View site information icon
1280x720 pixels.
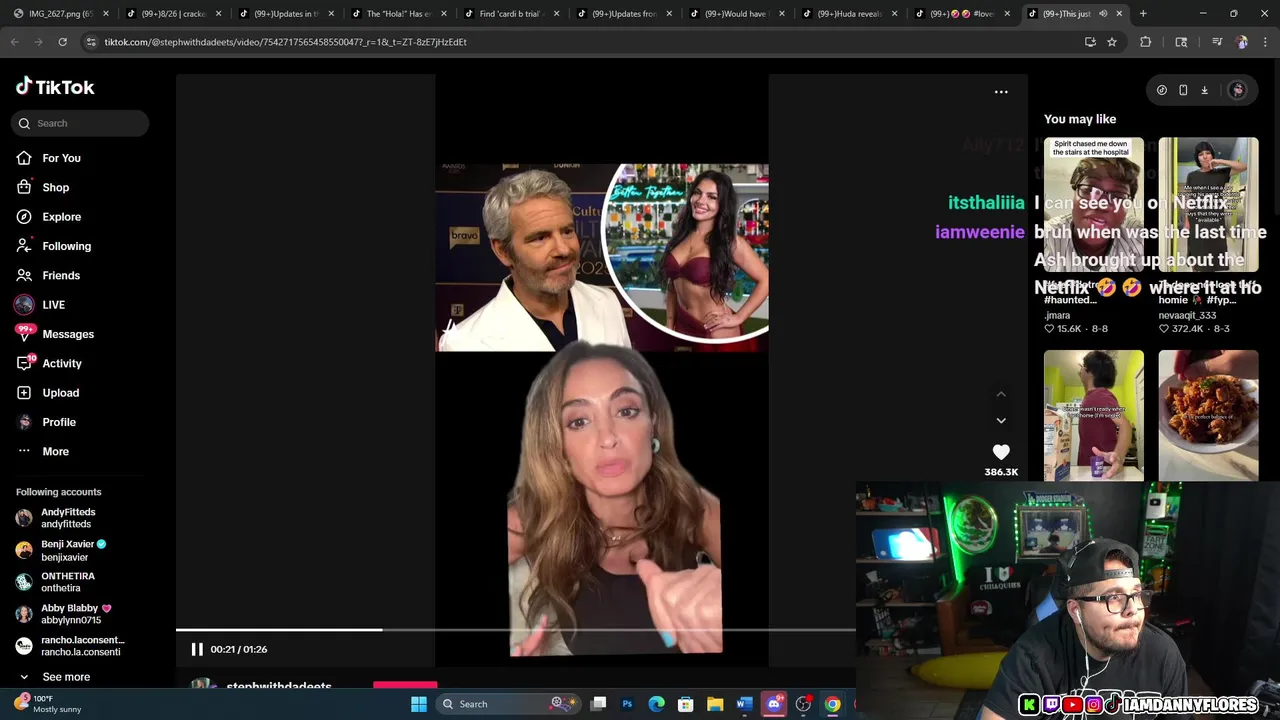(x=91, y=42)
